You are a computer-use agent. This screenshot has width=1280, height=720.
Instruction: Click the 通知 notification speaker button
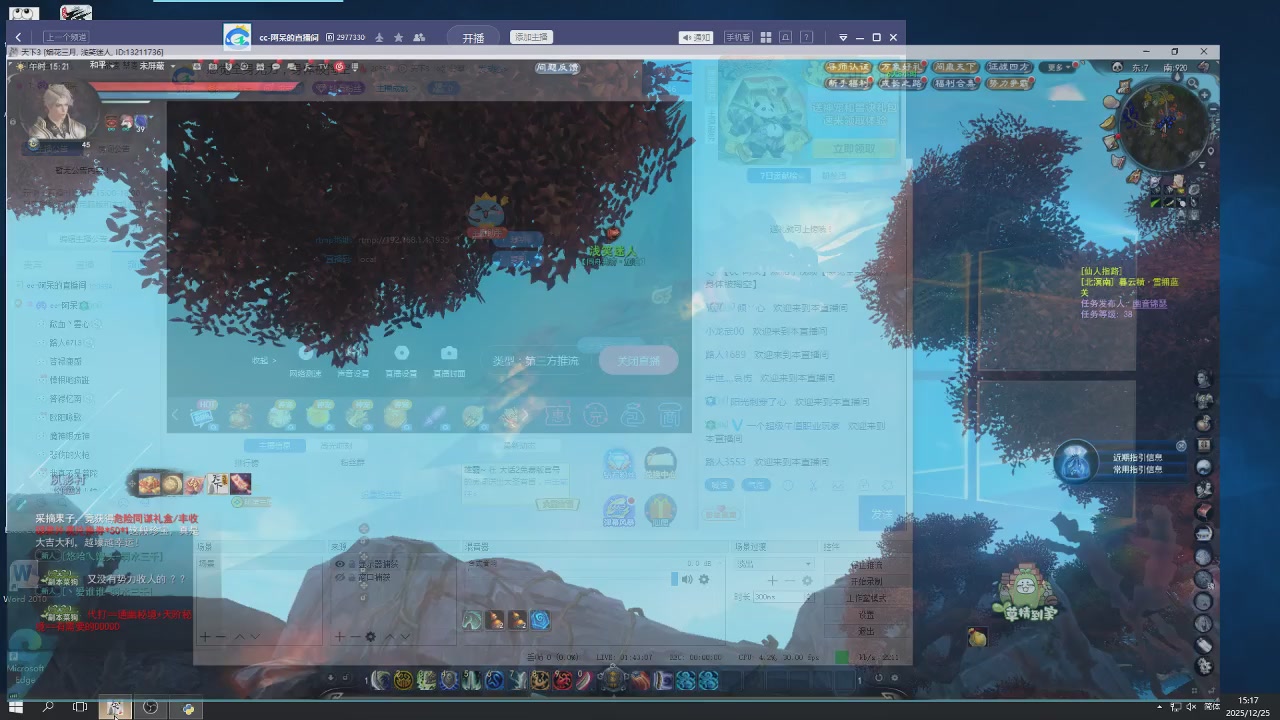(696, 37)
